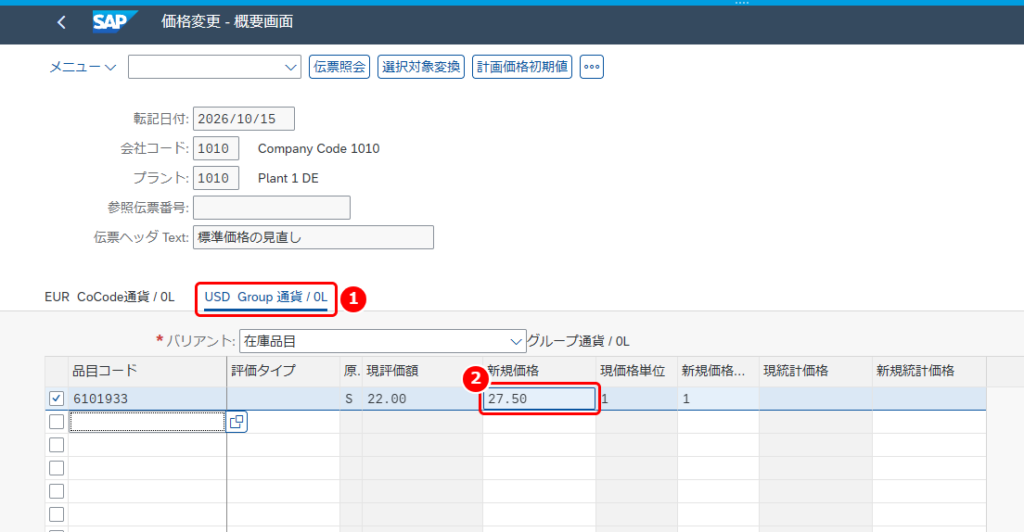Click the 原. cell showing S

click(x=351, y=399)
